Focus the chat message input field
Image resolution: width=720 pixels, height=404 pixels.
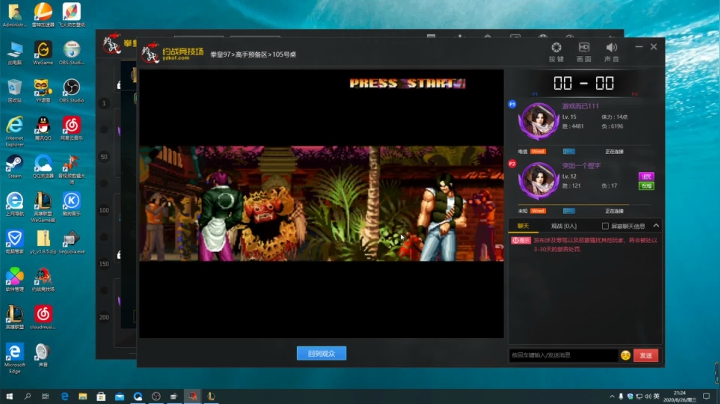563,355
